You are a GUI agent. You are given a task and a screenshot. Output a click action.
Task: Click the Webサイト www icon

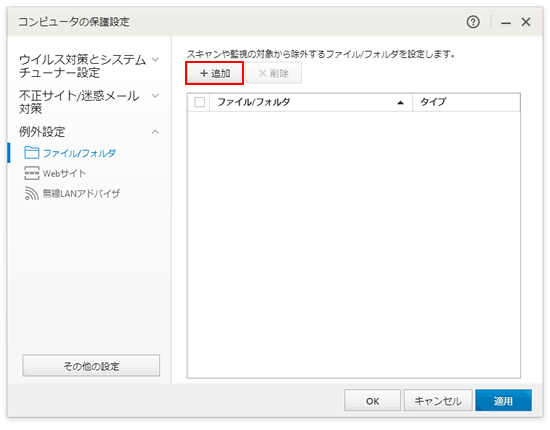tap(32, 173)
